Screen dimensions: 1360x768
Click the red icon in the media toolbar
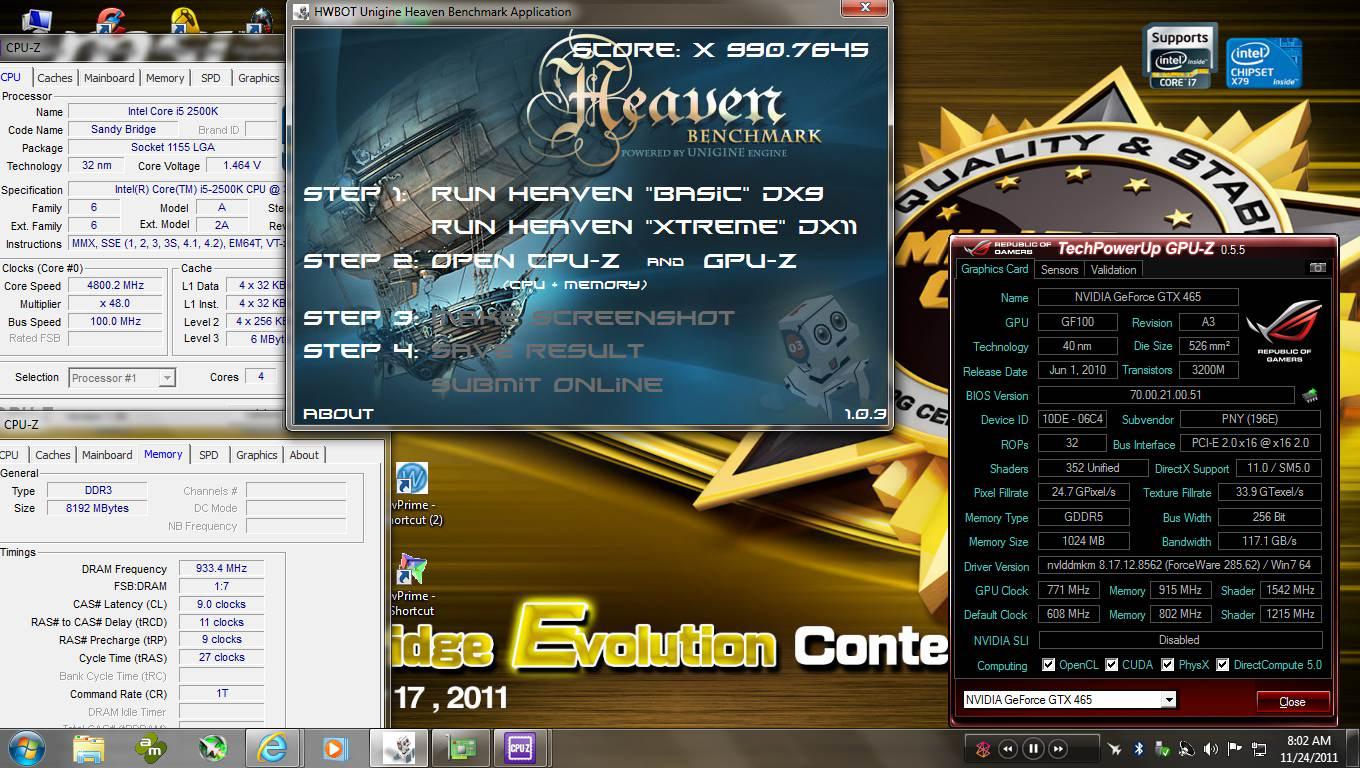tap(983, 748)
